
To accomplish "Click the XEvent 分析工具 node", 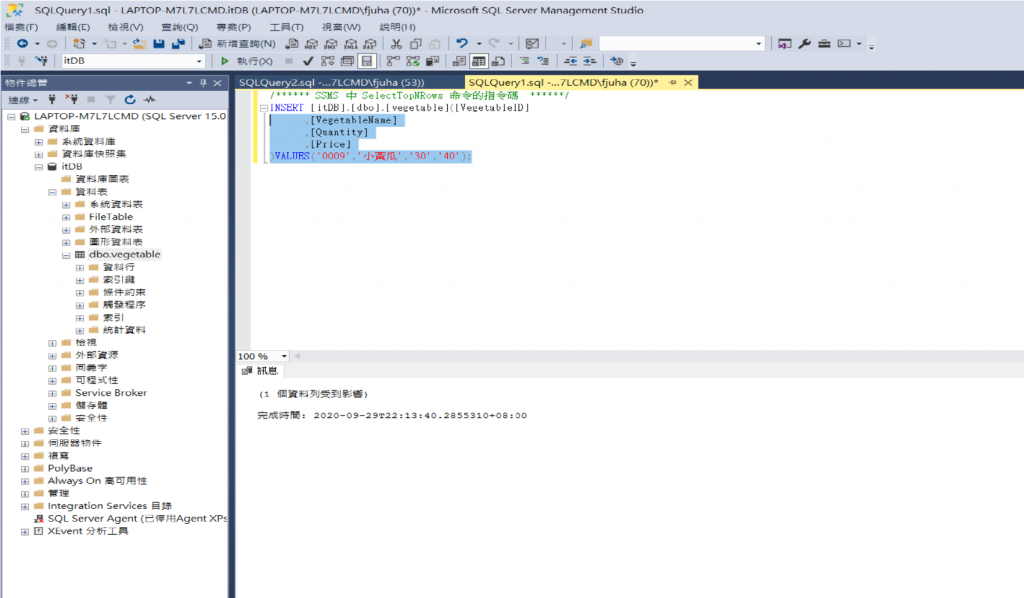I will (x=88, y=531).
